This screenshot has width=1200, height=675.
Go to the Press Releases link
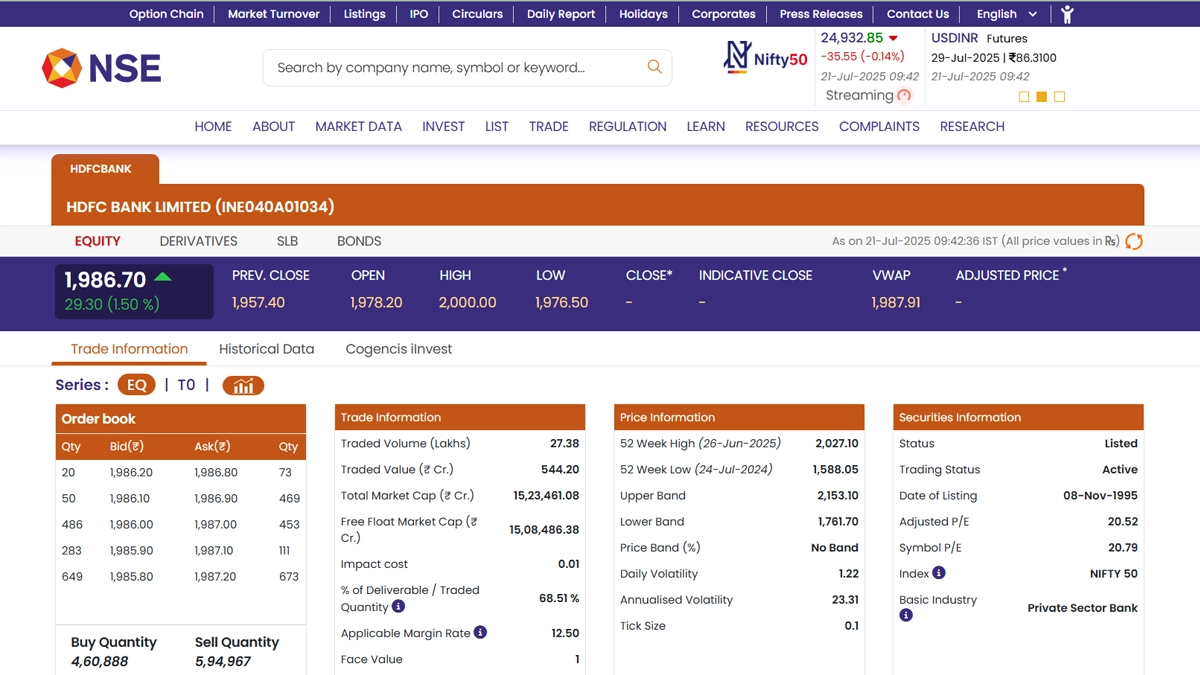820,14
